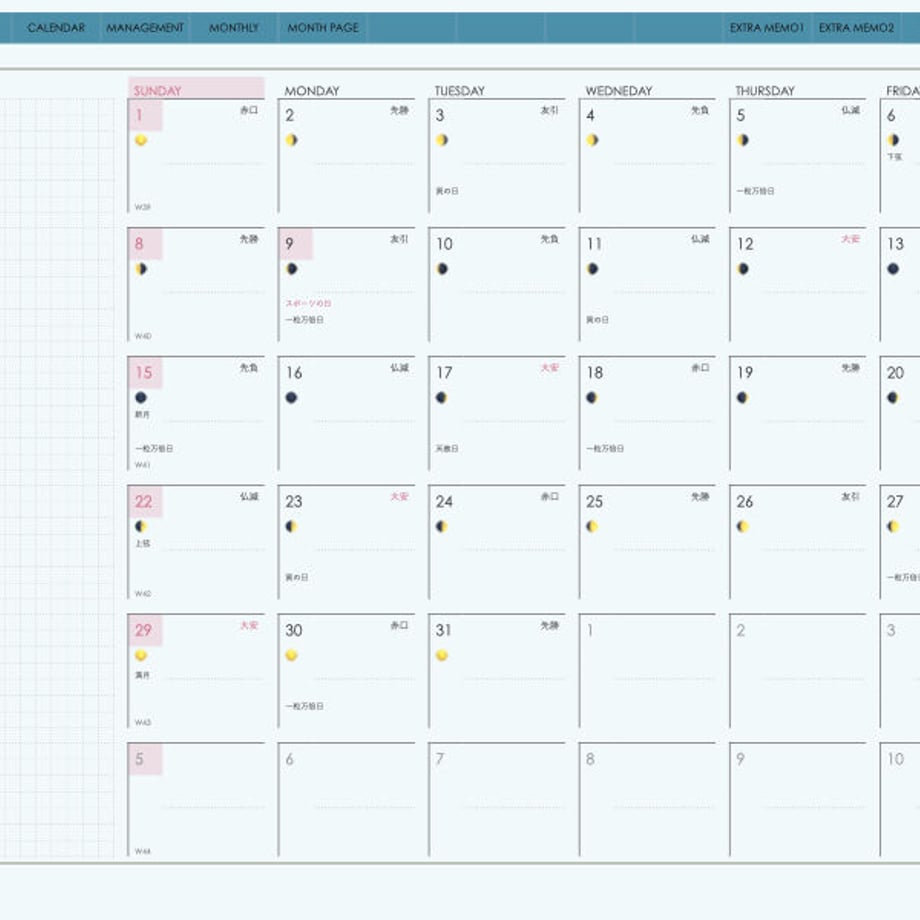Click the 一粒万倍日 note on the 18th

tap(605, 449)
